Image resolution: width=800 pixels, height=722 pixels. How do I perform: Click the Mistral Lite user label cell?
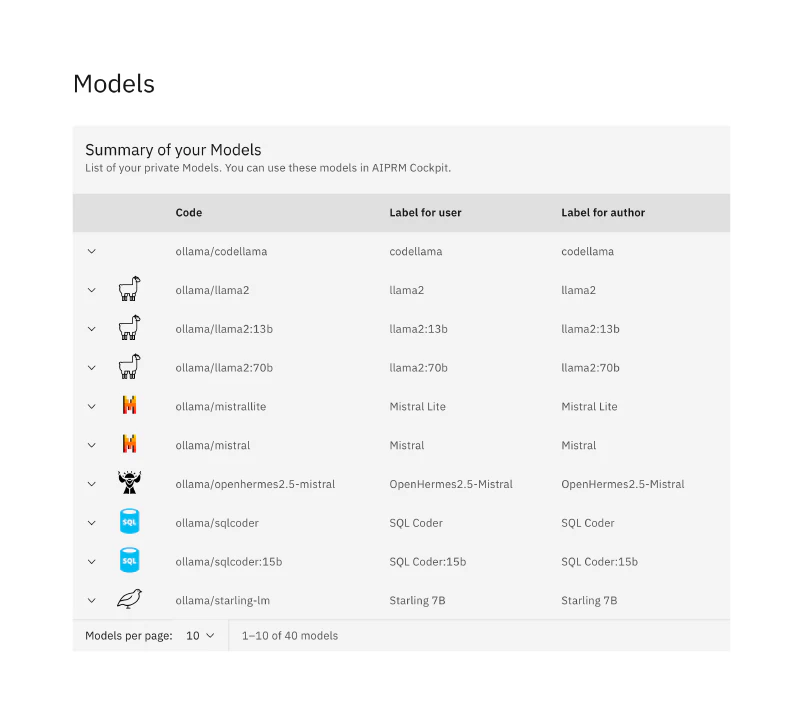[417, 407]
